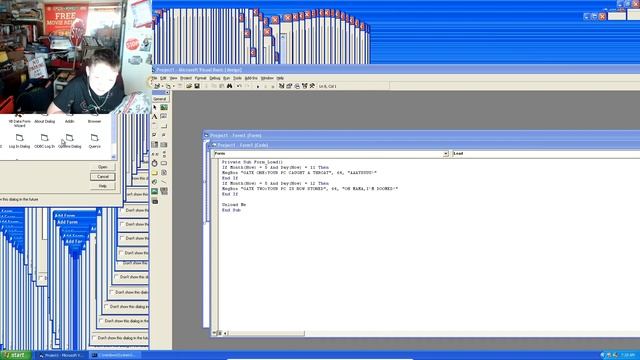The width and height of the screenshot is (640, 360).
Task: Select the ODBC Log In form template
Action: coord(44,141)
